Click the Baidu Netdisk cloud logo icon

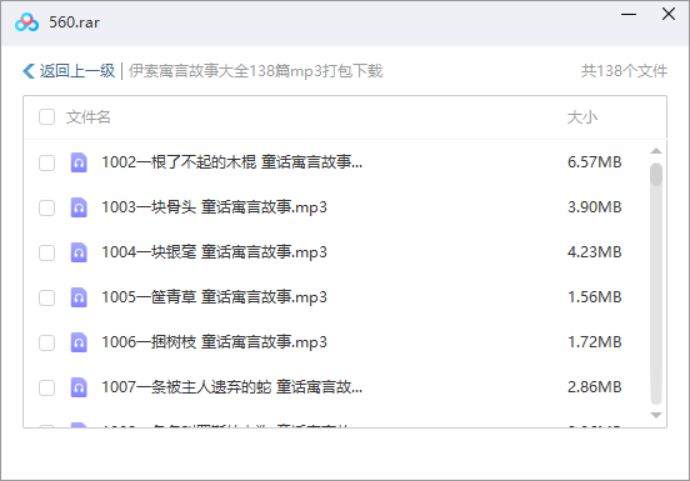click(x=26, y=22)
